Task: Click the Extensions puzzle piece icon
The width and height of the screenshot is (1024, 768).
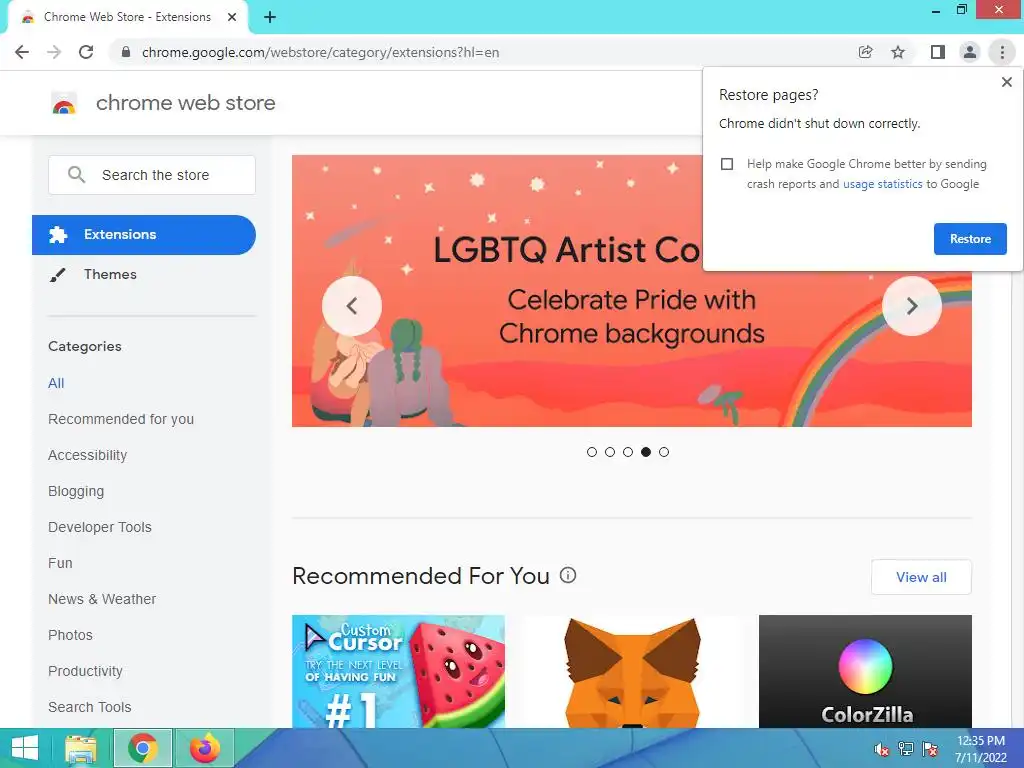Action: point(58,234)
